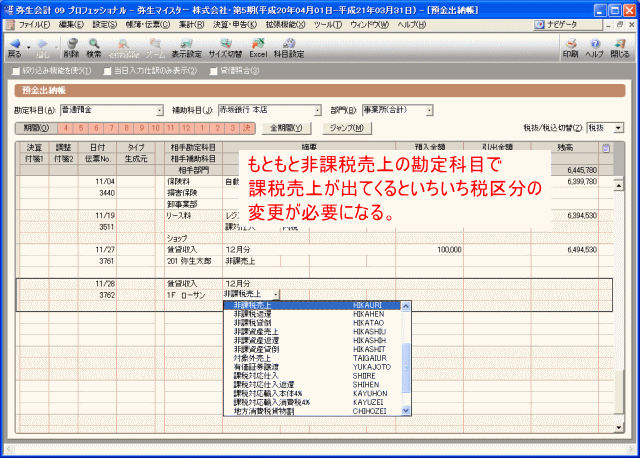Open the 設定 menu
Image resolution: width=640 pixels, height=458 pixels.
pyautogui.click(x=104, y=25)
